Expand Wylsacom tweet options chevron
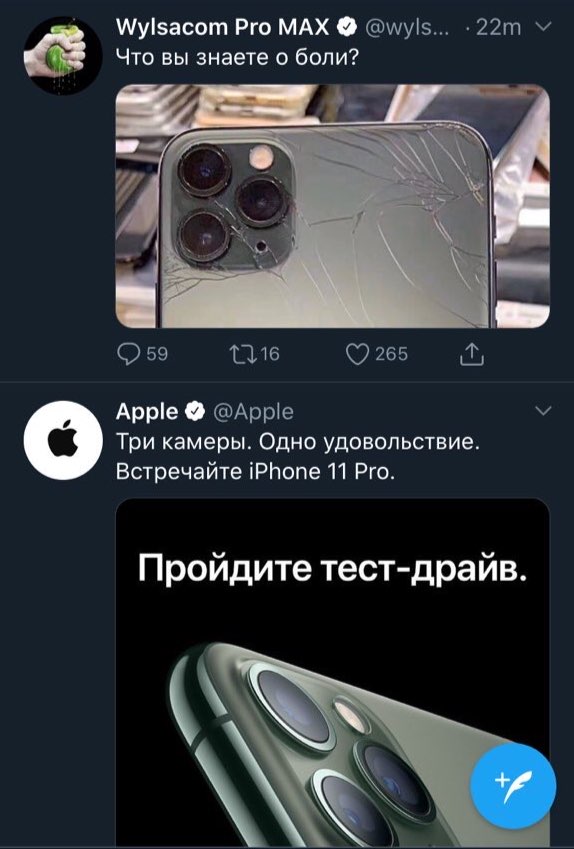This screenshot has width=574, height=849. 543,27
